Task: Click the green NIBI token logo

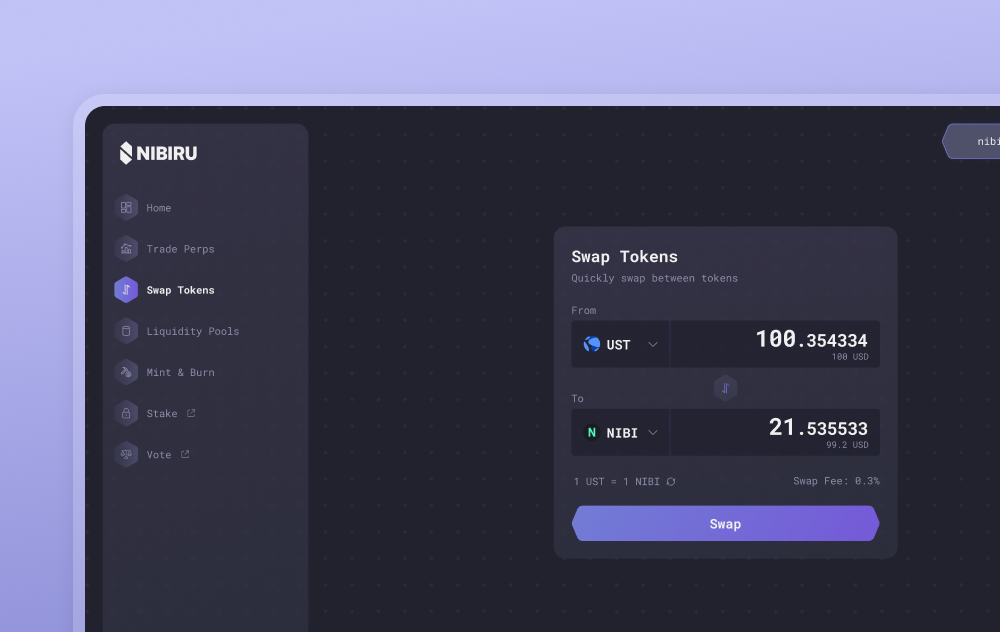Action: tap(592, 433)
